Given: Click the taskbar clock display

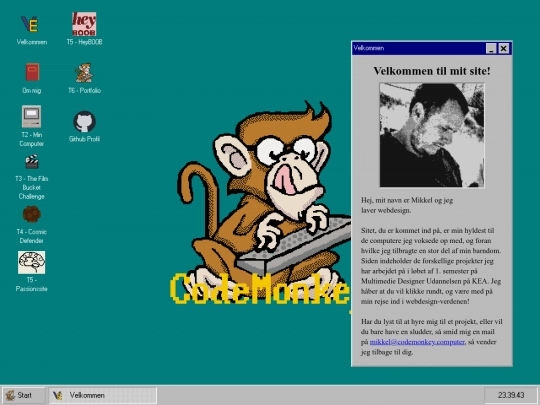Looking at the screenshot, I should [511, 395].
